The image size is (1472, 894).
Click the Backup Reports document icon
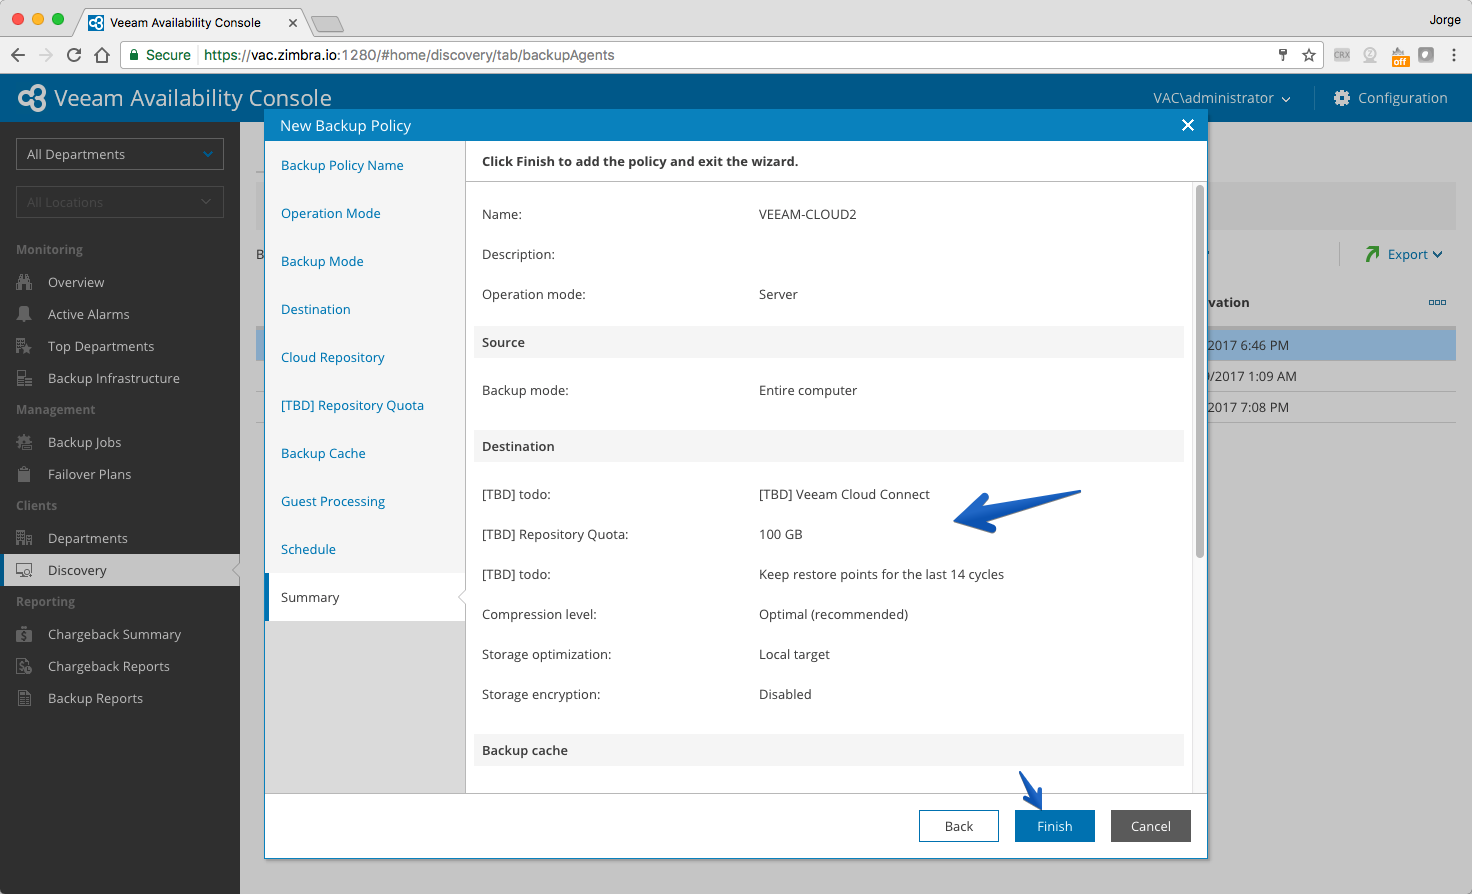tap(24, 698)
